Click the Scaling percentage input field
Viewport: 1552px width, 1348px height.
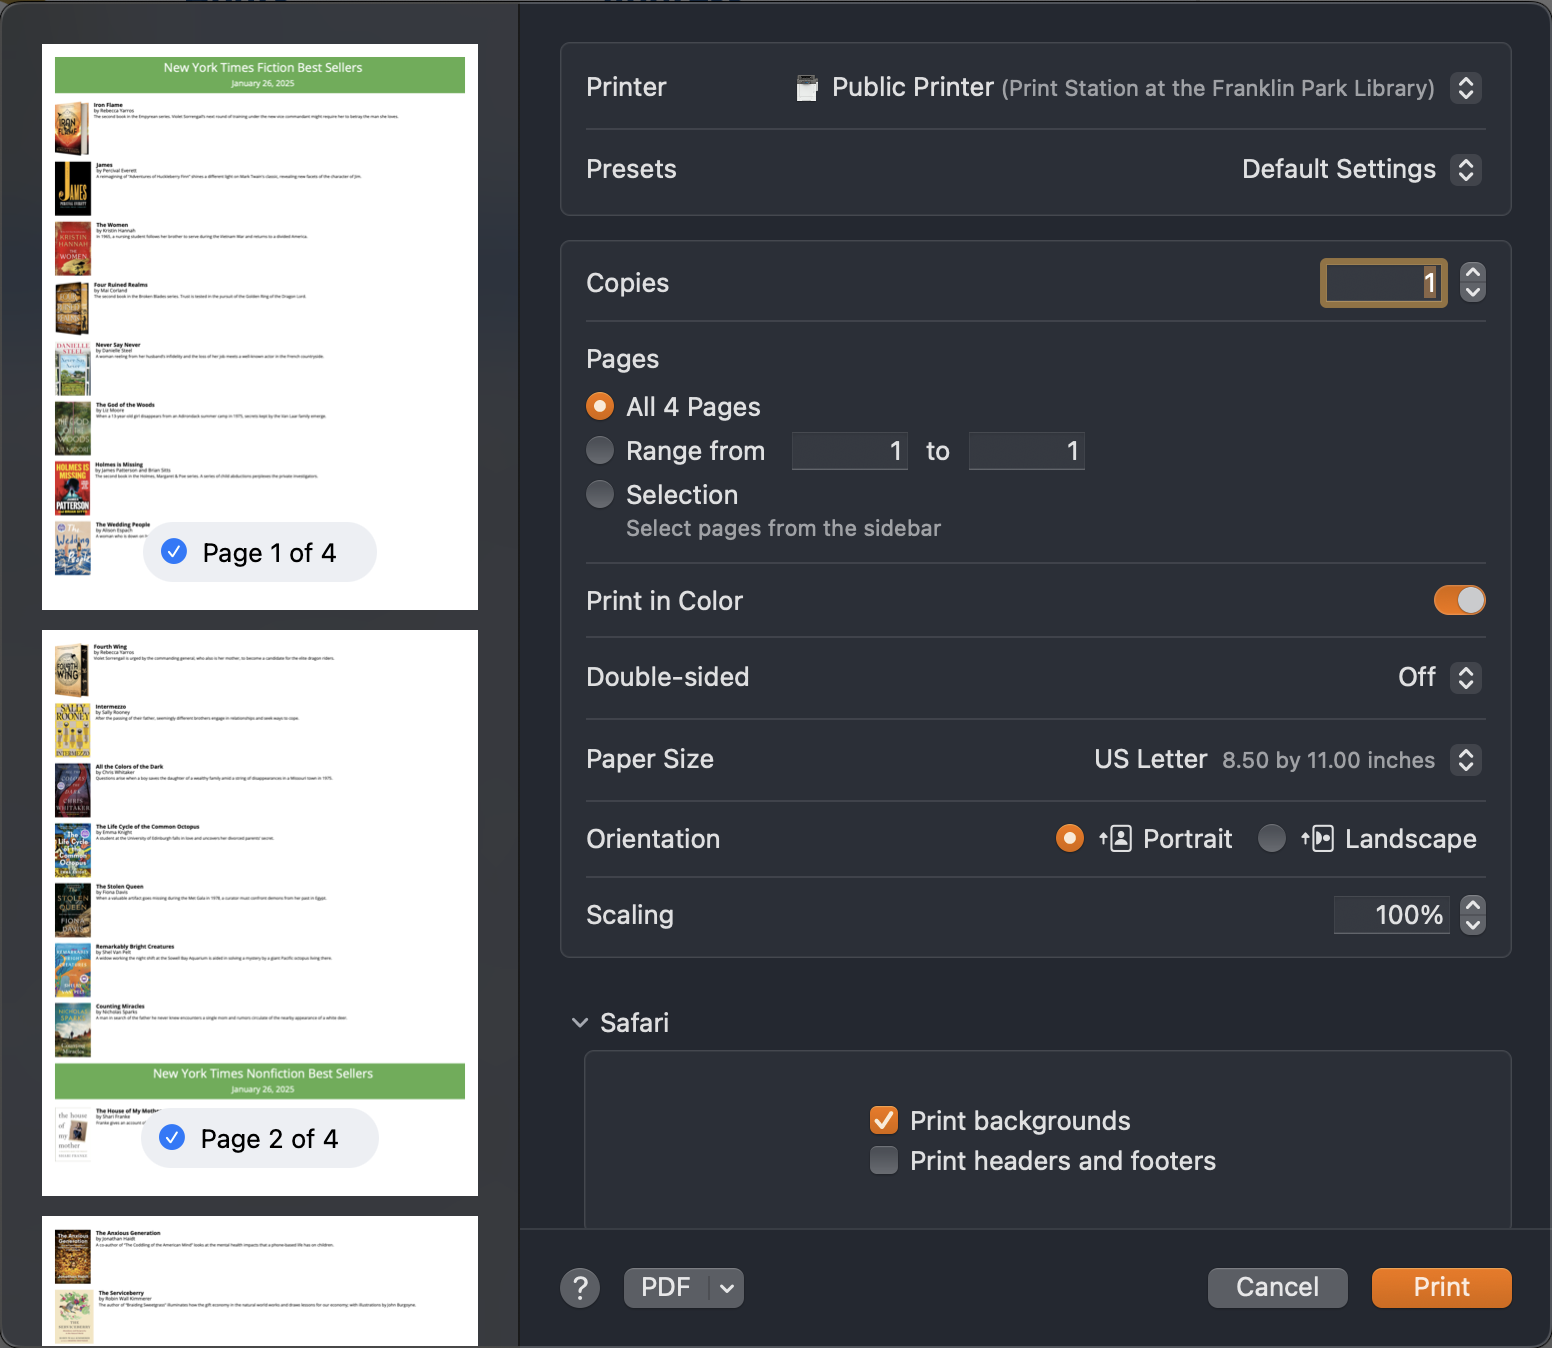pyautogui.click(x=1392, y=915)
